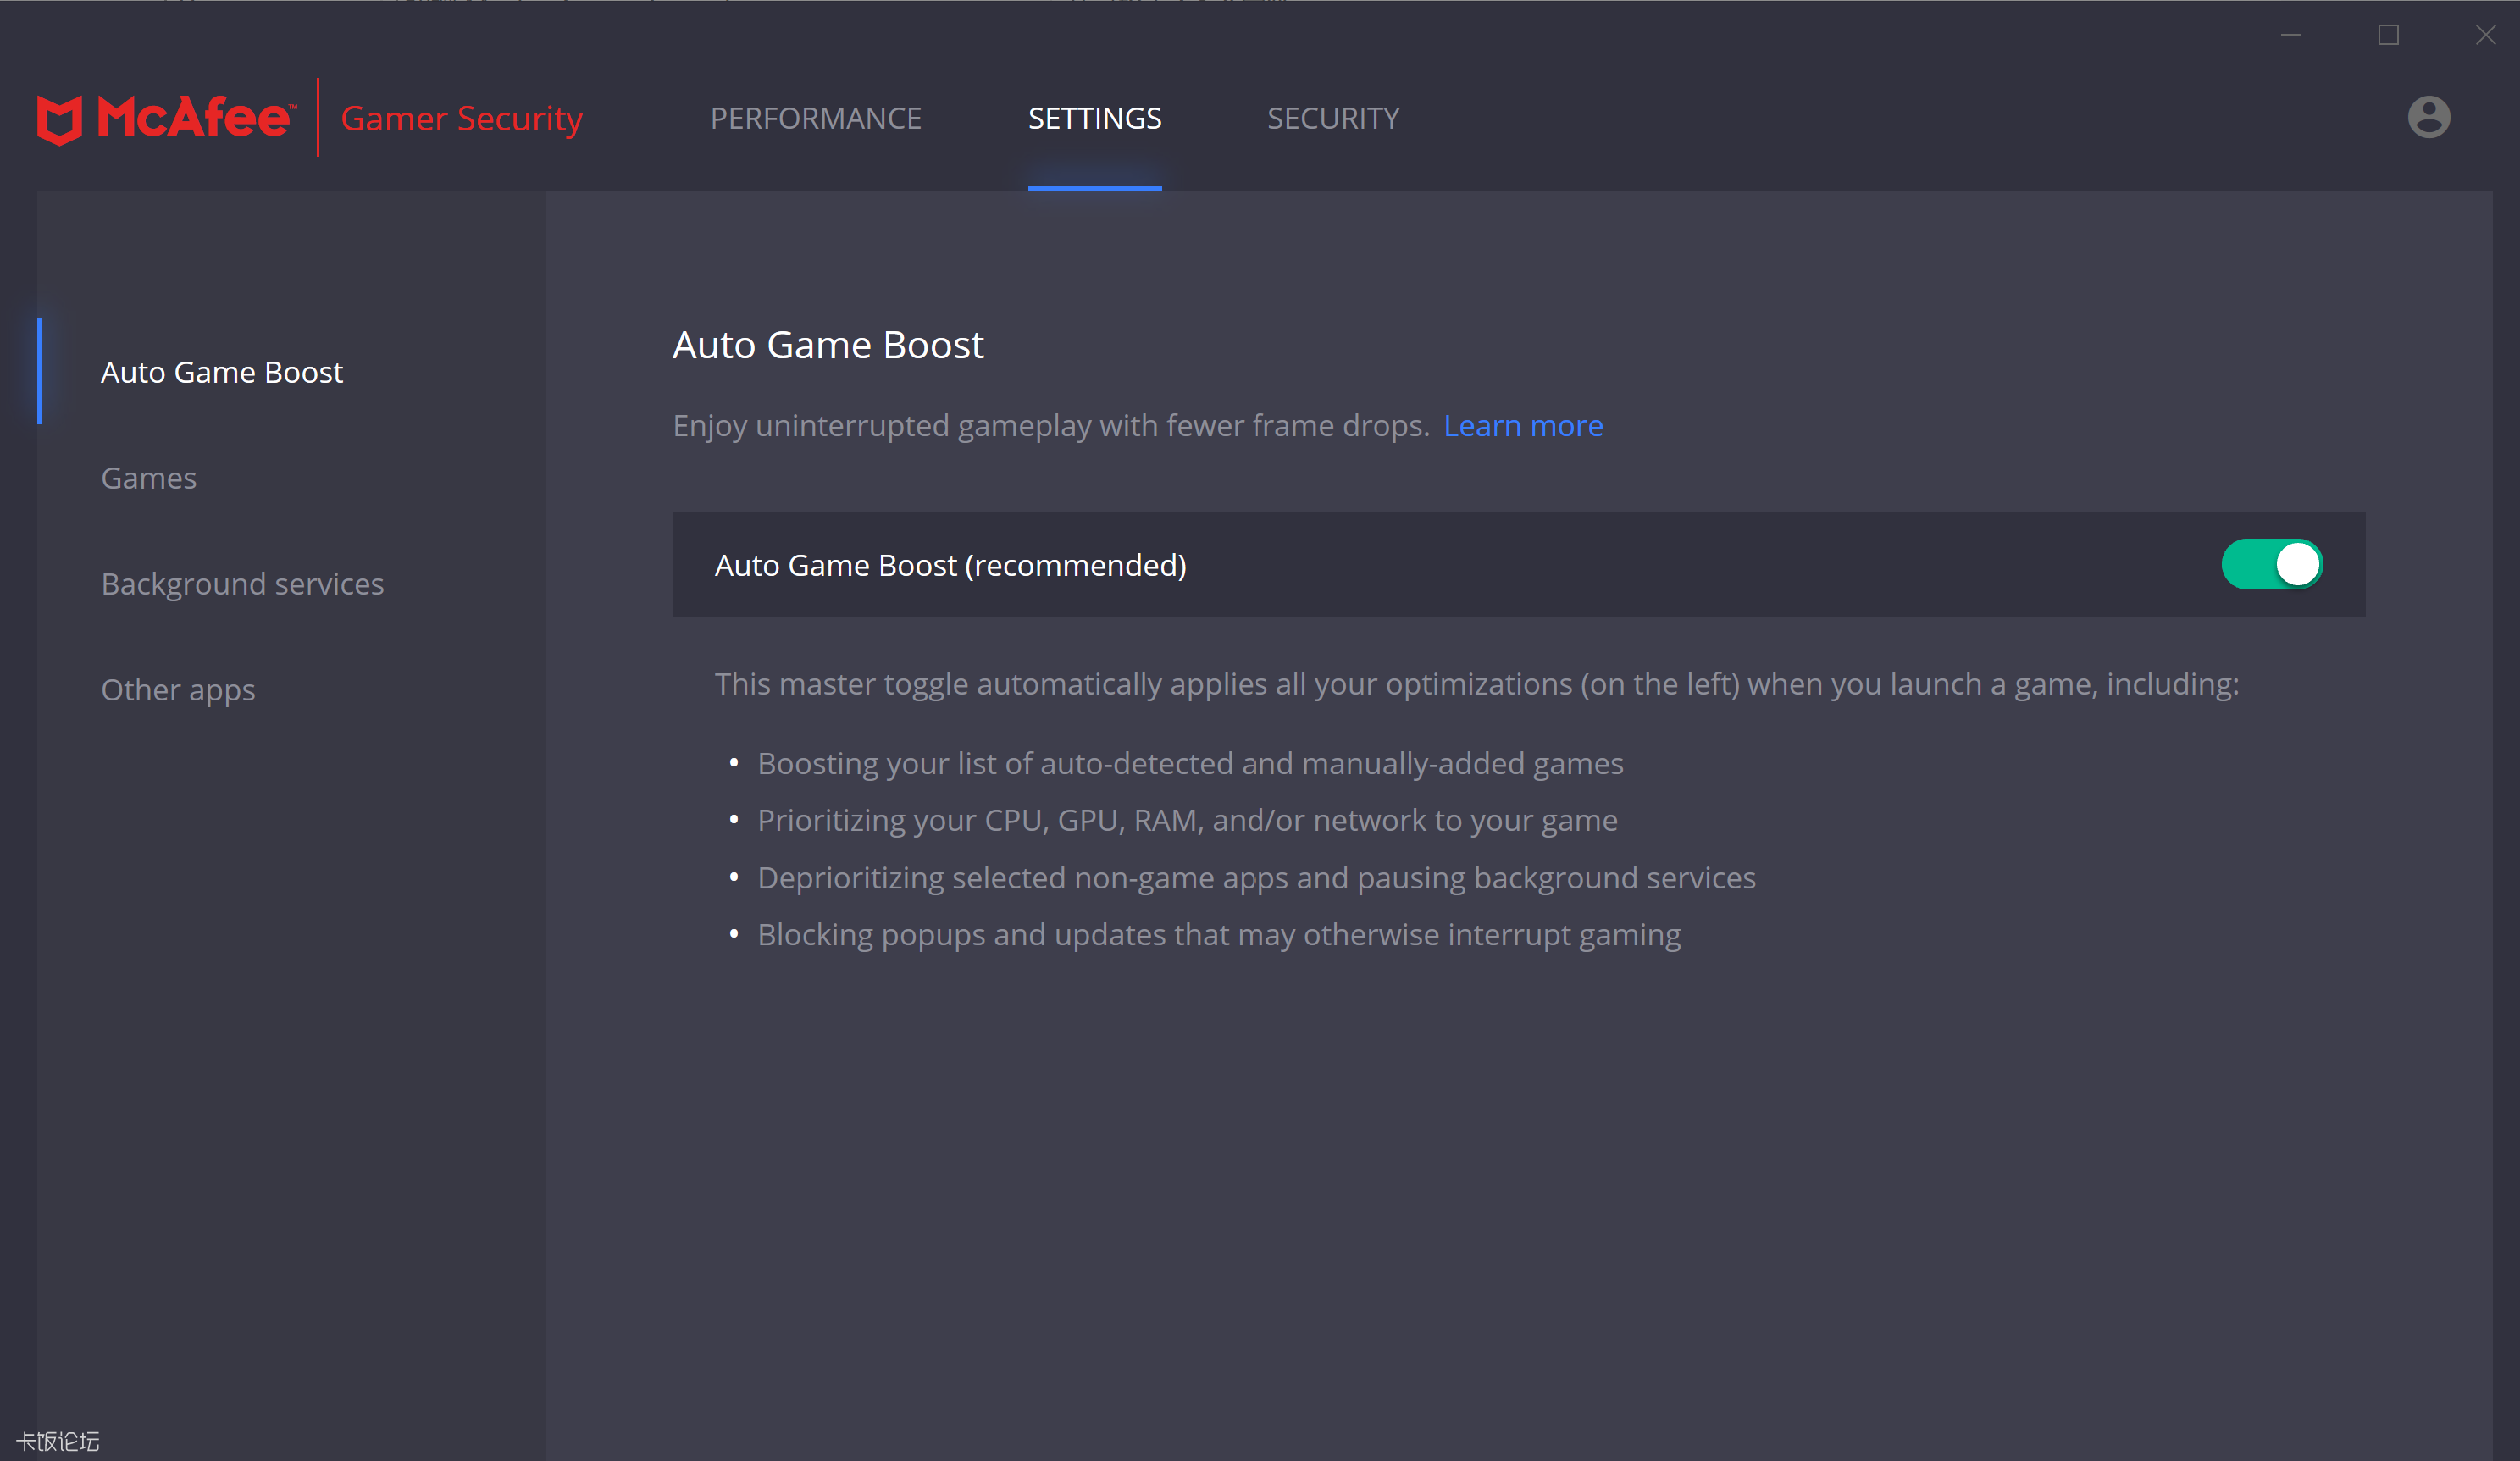Minimize the Gamer Security window

[2291, 35]
